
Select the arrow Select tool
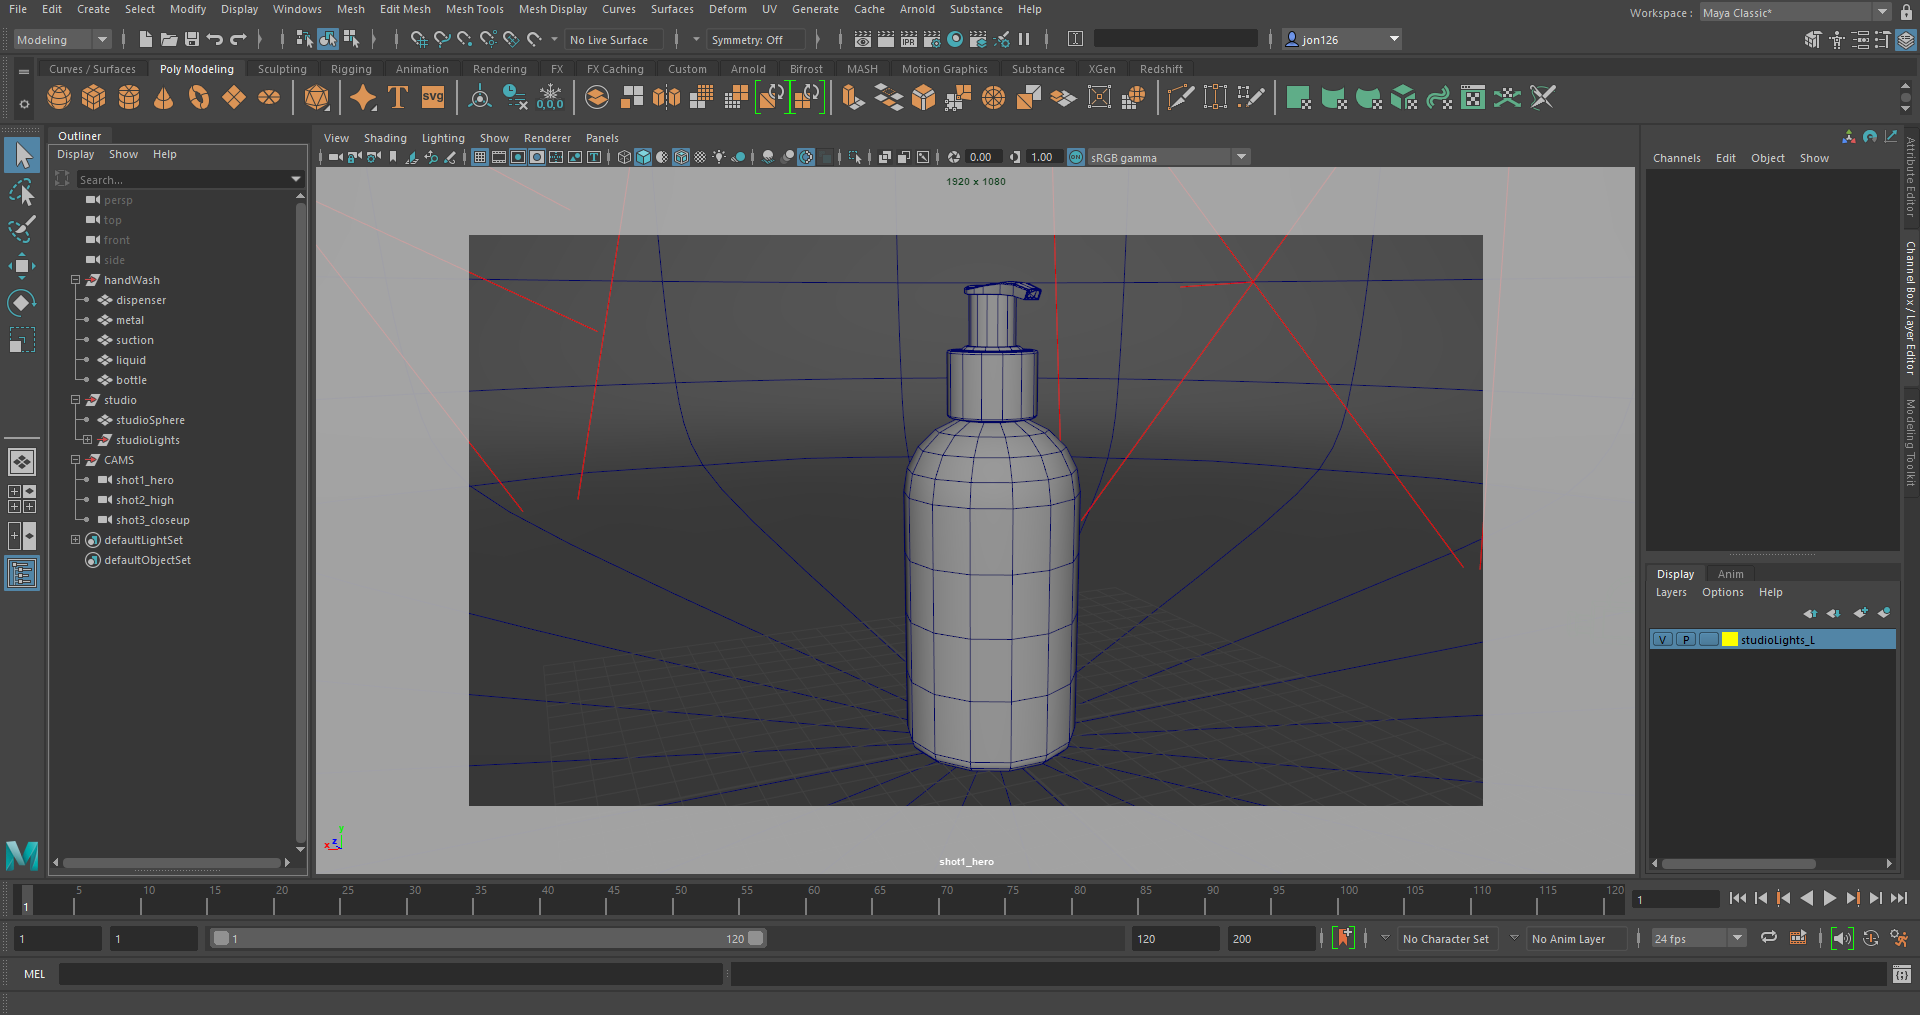[x=22, y=155]
